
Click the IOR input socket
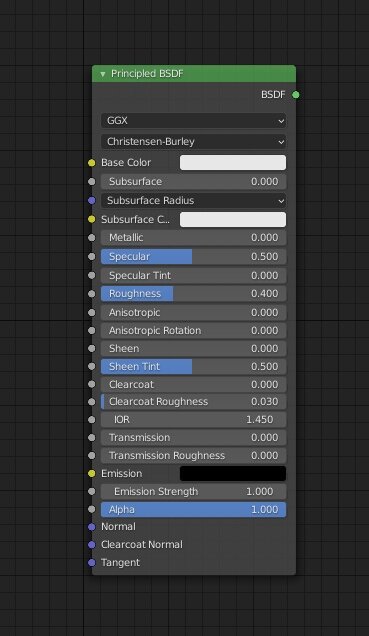(x=92, y=419)
